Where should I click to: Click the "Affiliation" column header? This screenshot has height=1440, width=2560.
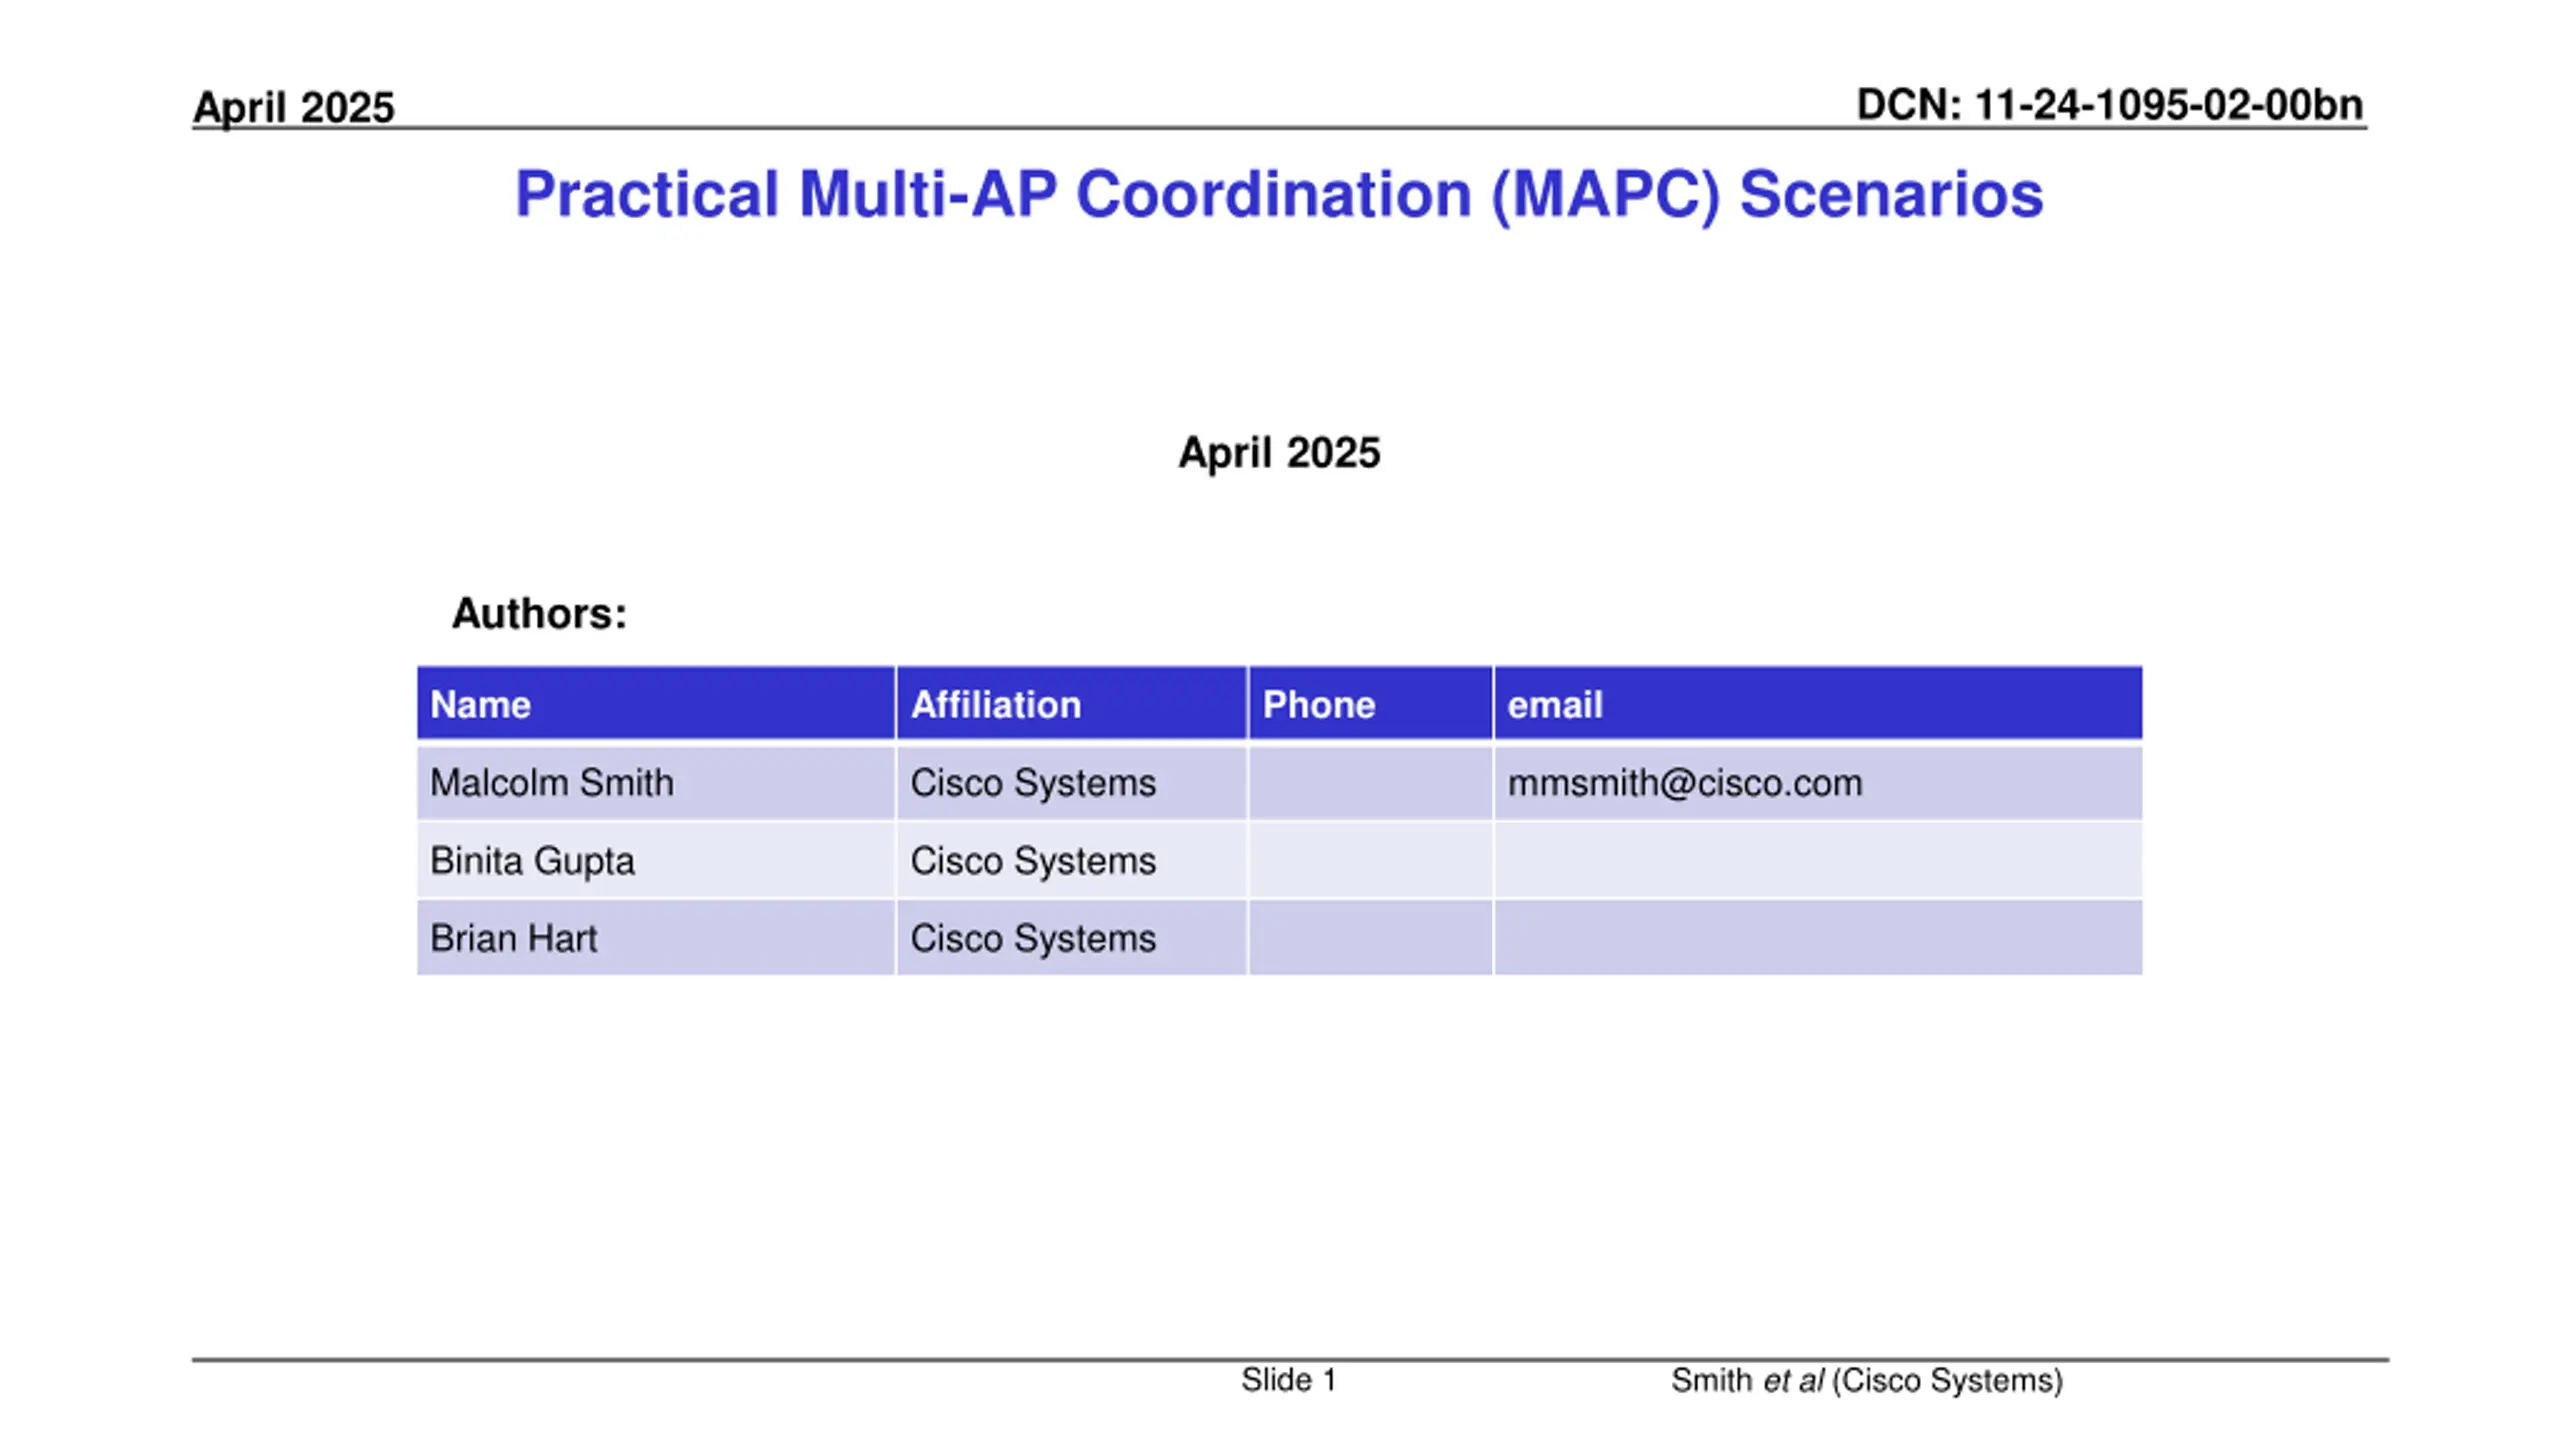[1072, 704]
